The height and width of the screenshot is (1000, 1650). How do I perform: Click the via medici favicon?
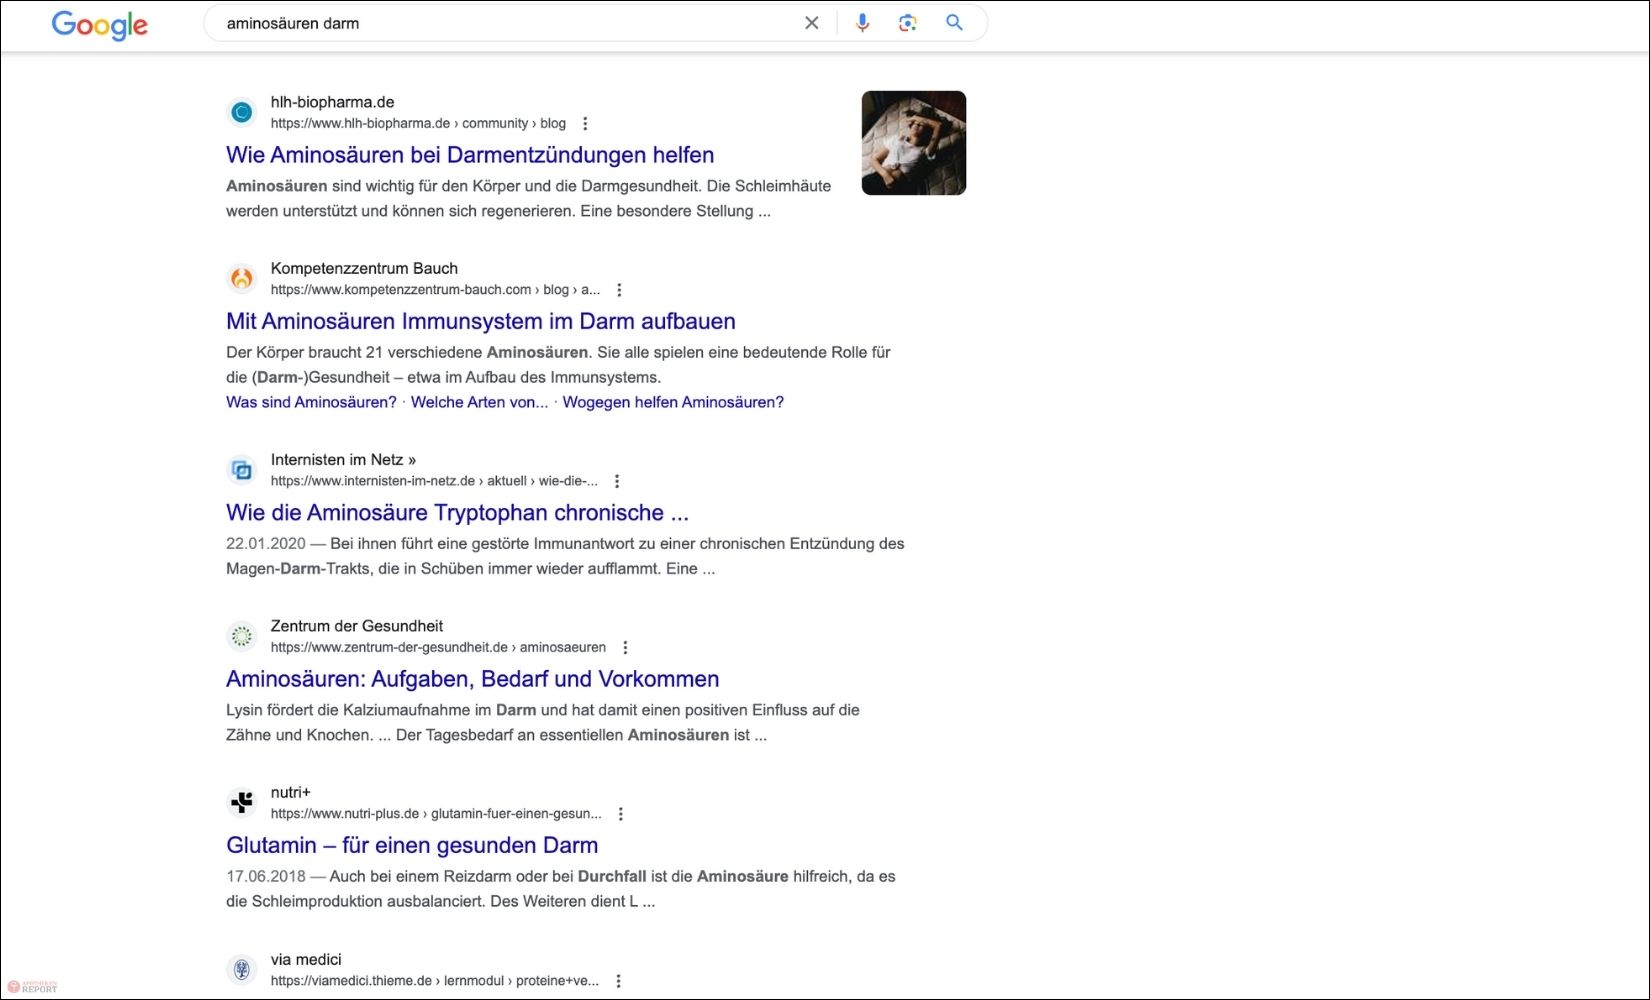[242, 969]
